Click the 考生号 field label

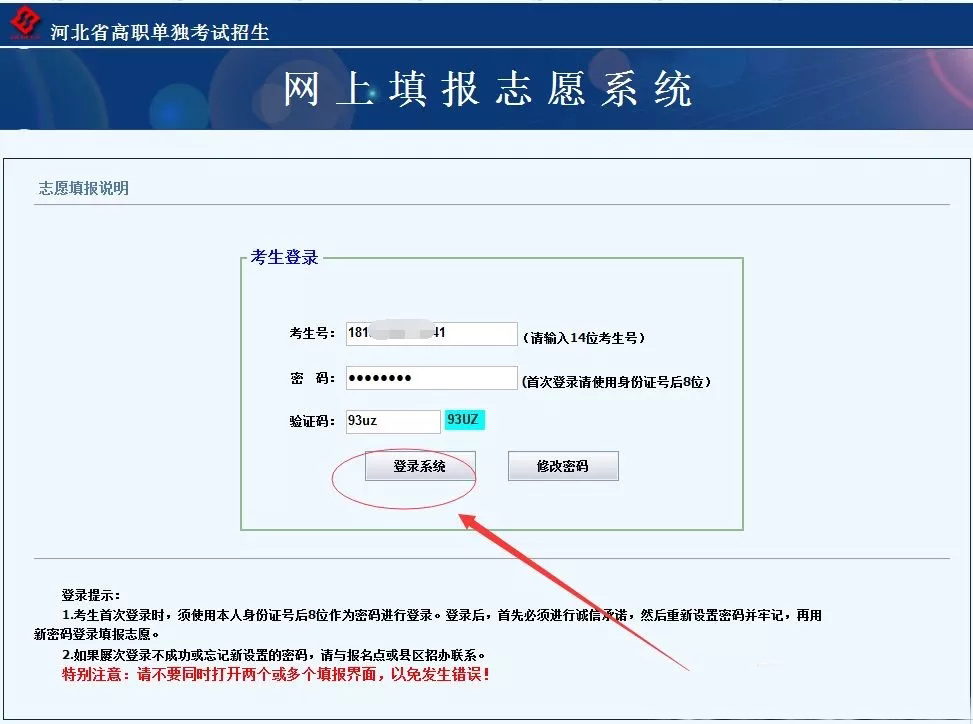point(312,334)
